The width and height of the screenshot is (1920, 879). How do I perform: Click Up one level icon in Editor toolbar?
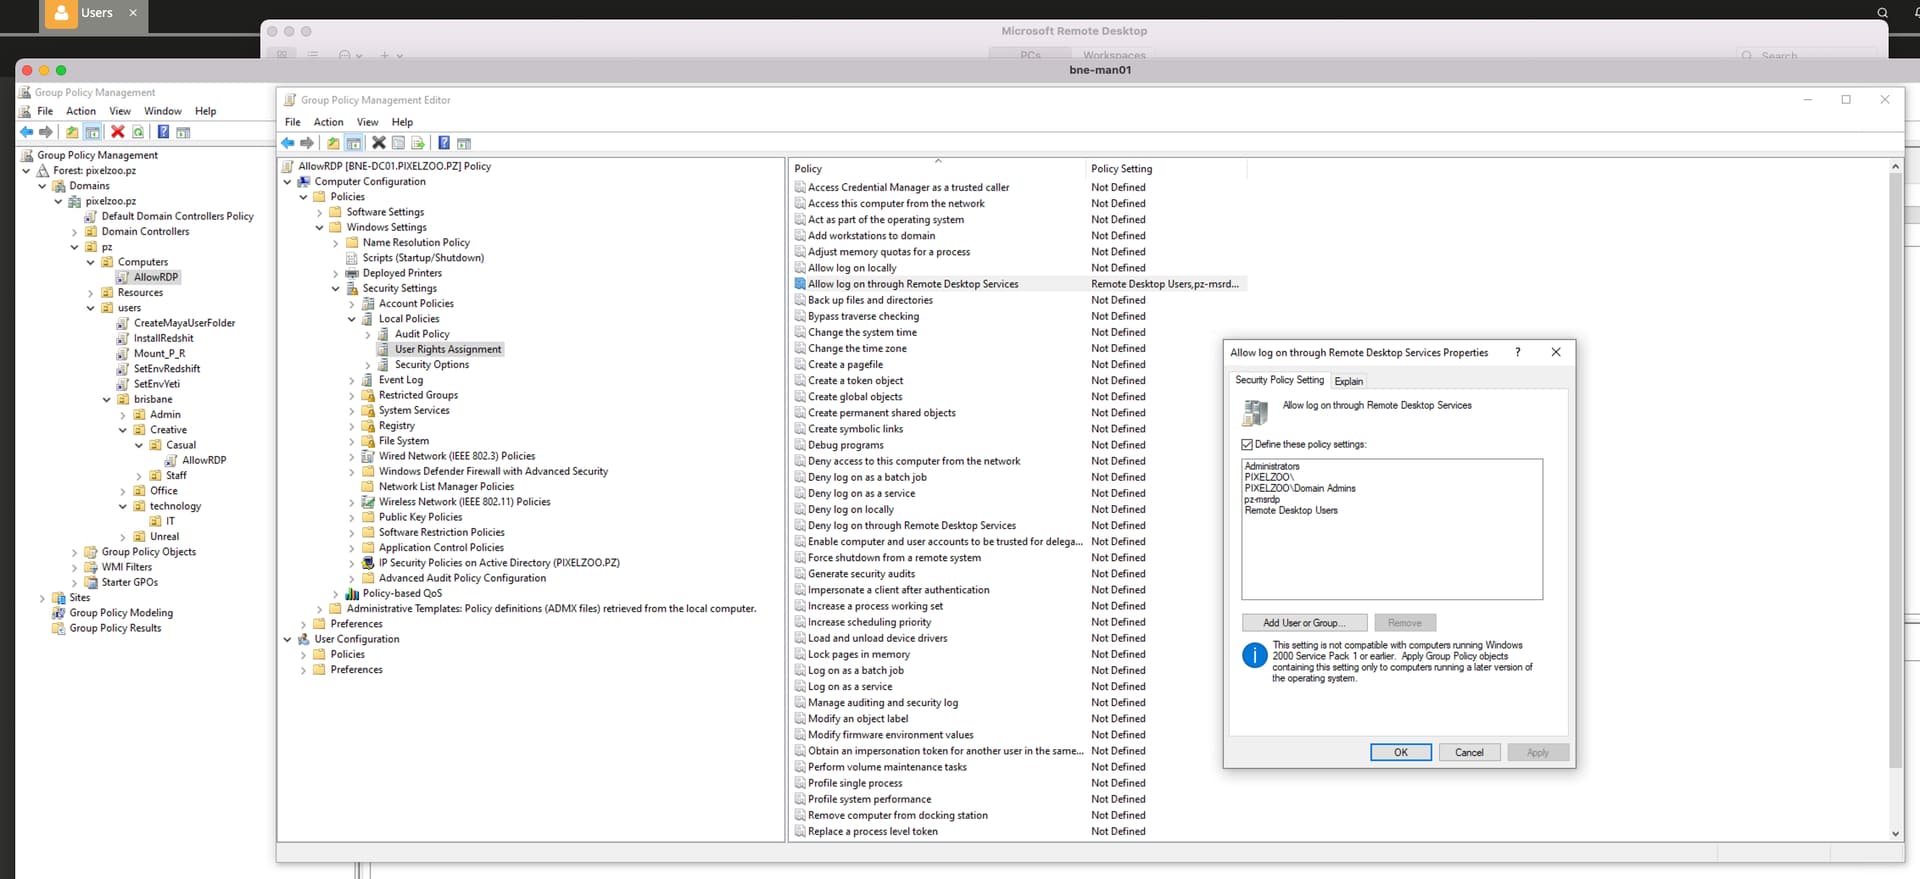tap(333, 143)
